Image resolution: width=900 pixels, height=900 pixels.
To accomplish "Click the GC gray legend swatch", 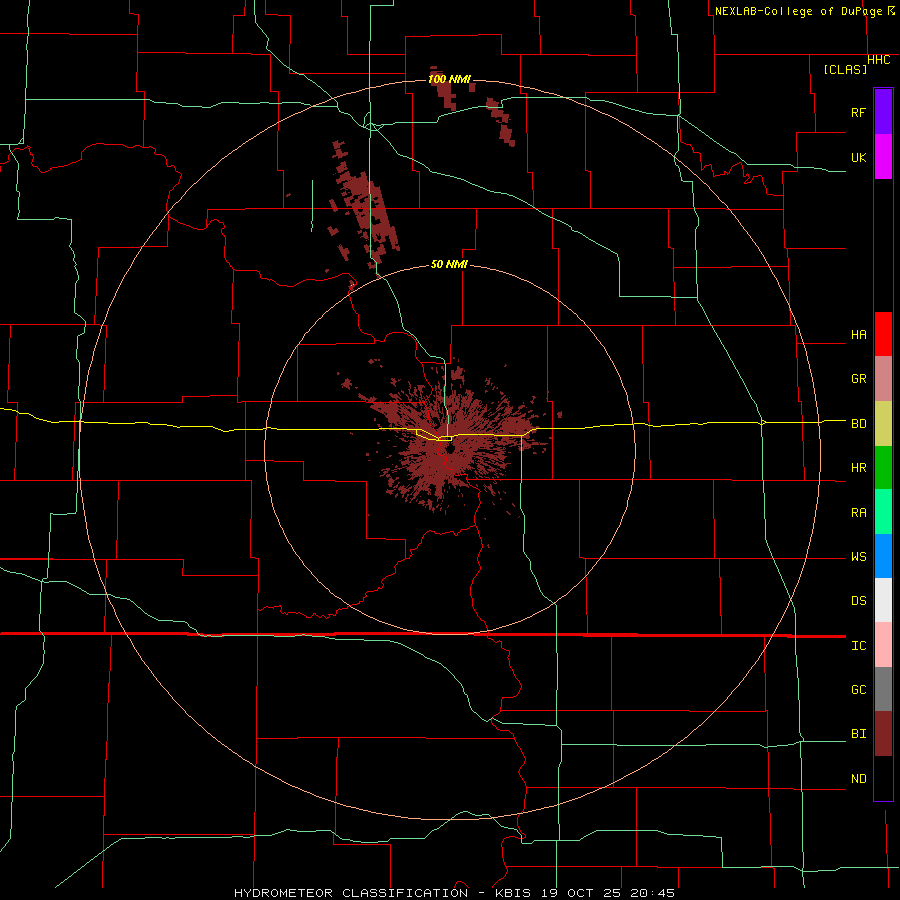I will (883, 689).
